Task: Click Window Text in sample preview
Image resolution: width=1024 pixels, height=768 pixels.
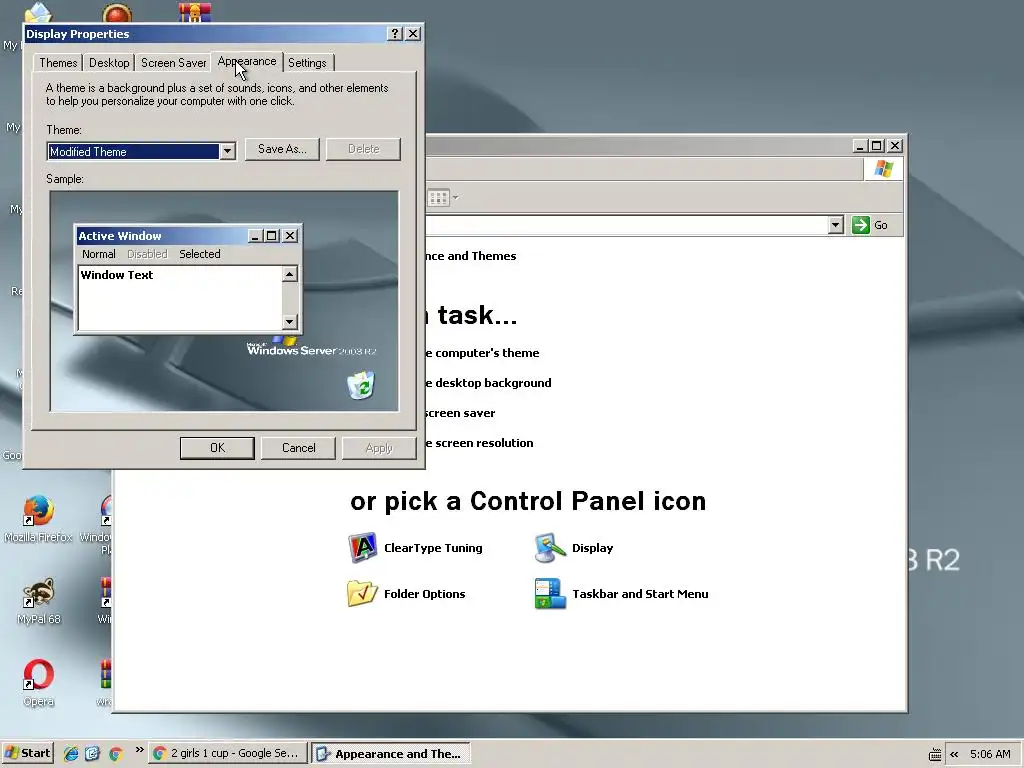Action: 117,275
